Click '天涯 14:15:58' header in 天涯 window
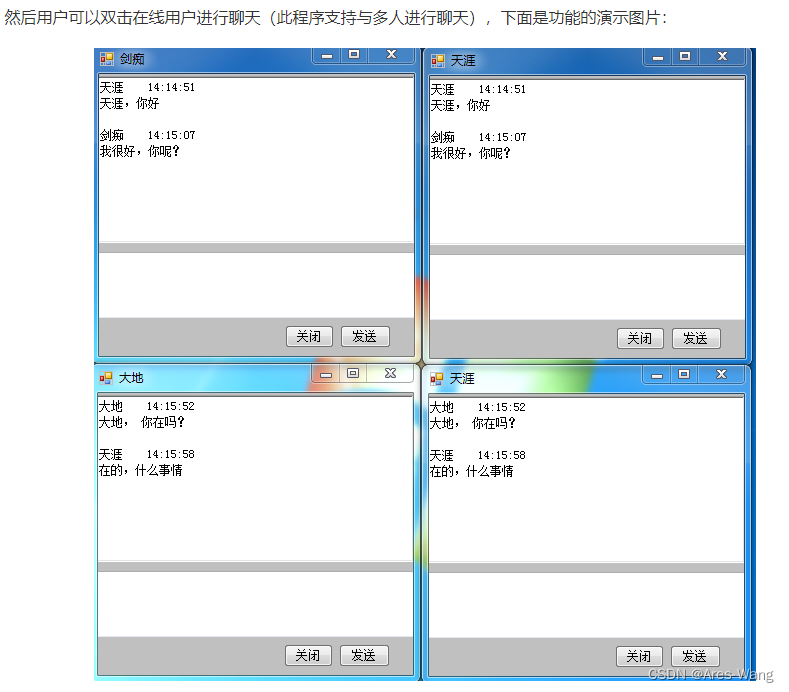Screen dimensions: 789x692 click(478, 455)
